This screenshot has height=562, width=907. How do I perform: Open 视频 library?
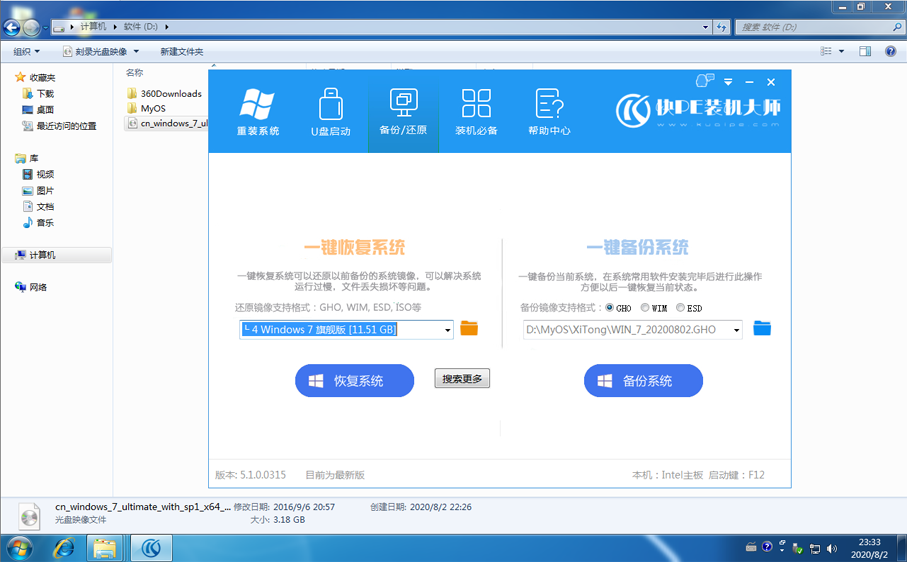45,175
